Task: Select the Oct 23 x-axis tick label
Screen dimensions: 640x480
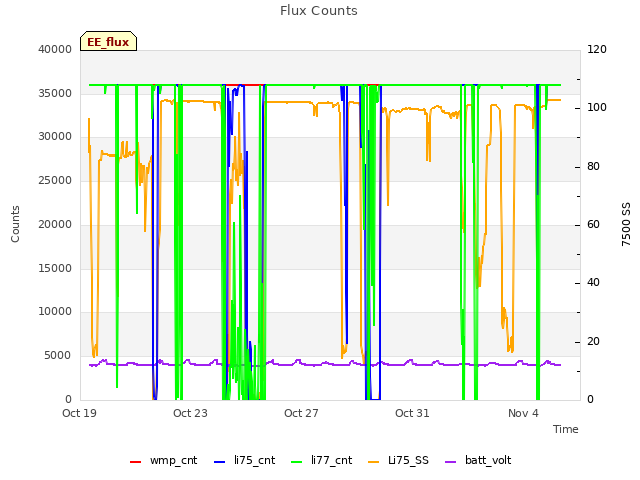Action: [x=190, y=413]
